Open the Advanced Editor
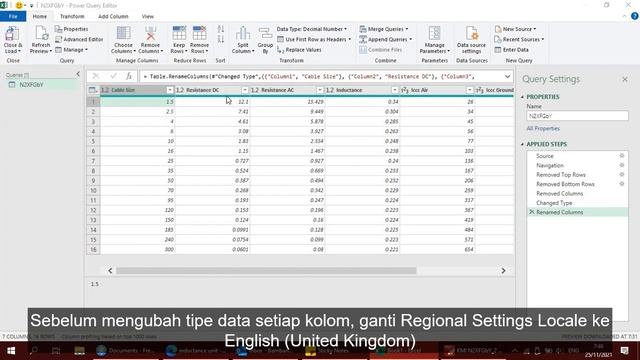 coord(79,39)
